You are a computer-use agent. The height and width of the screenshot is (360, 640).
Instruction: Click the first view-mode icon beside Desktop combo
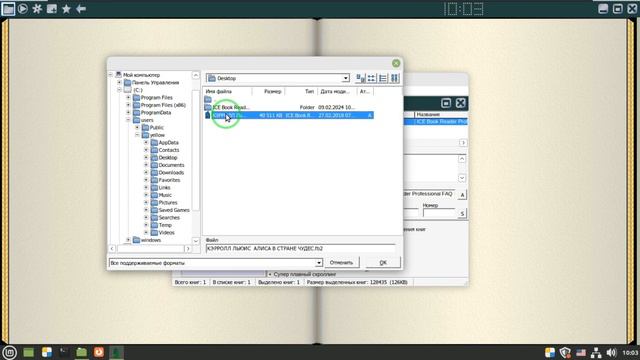point(360,78)
